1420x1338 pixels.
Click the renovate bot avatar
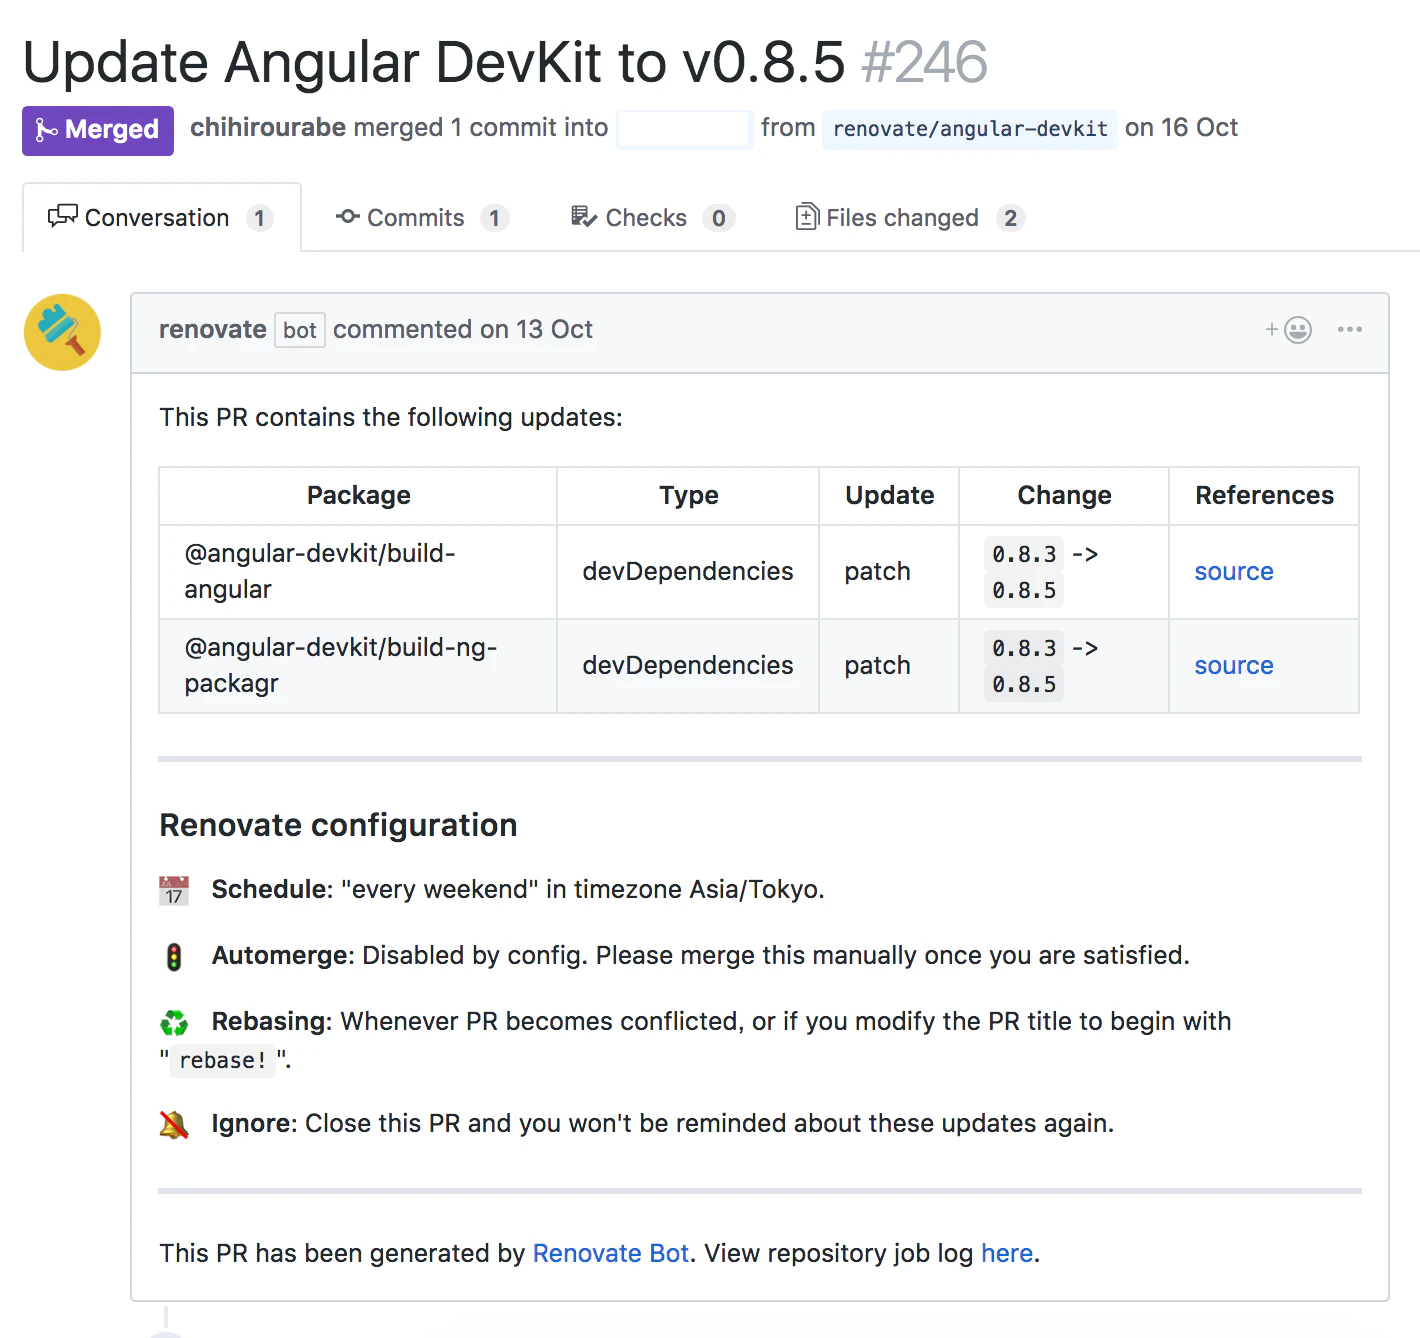coord(62,332)
